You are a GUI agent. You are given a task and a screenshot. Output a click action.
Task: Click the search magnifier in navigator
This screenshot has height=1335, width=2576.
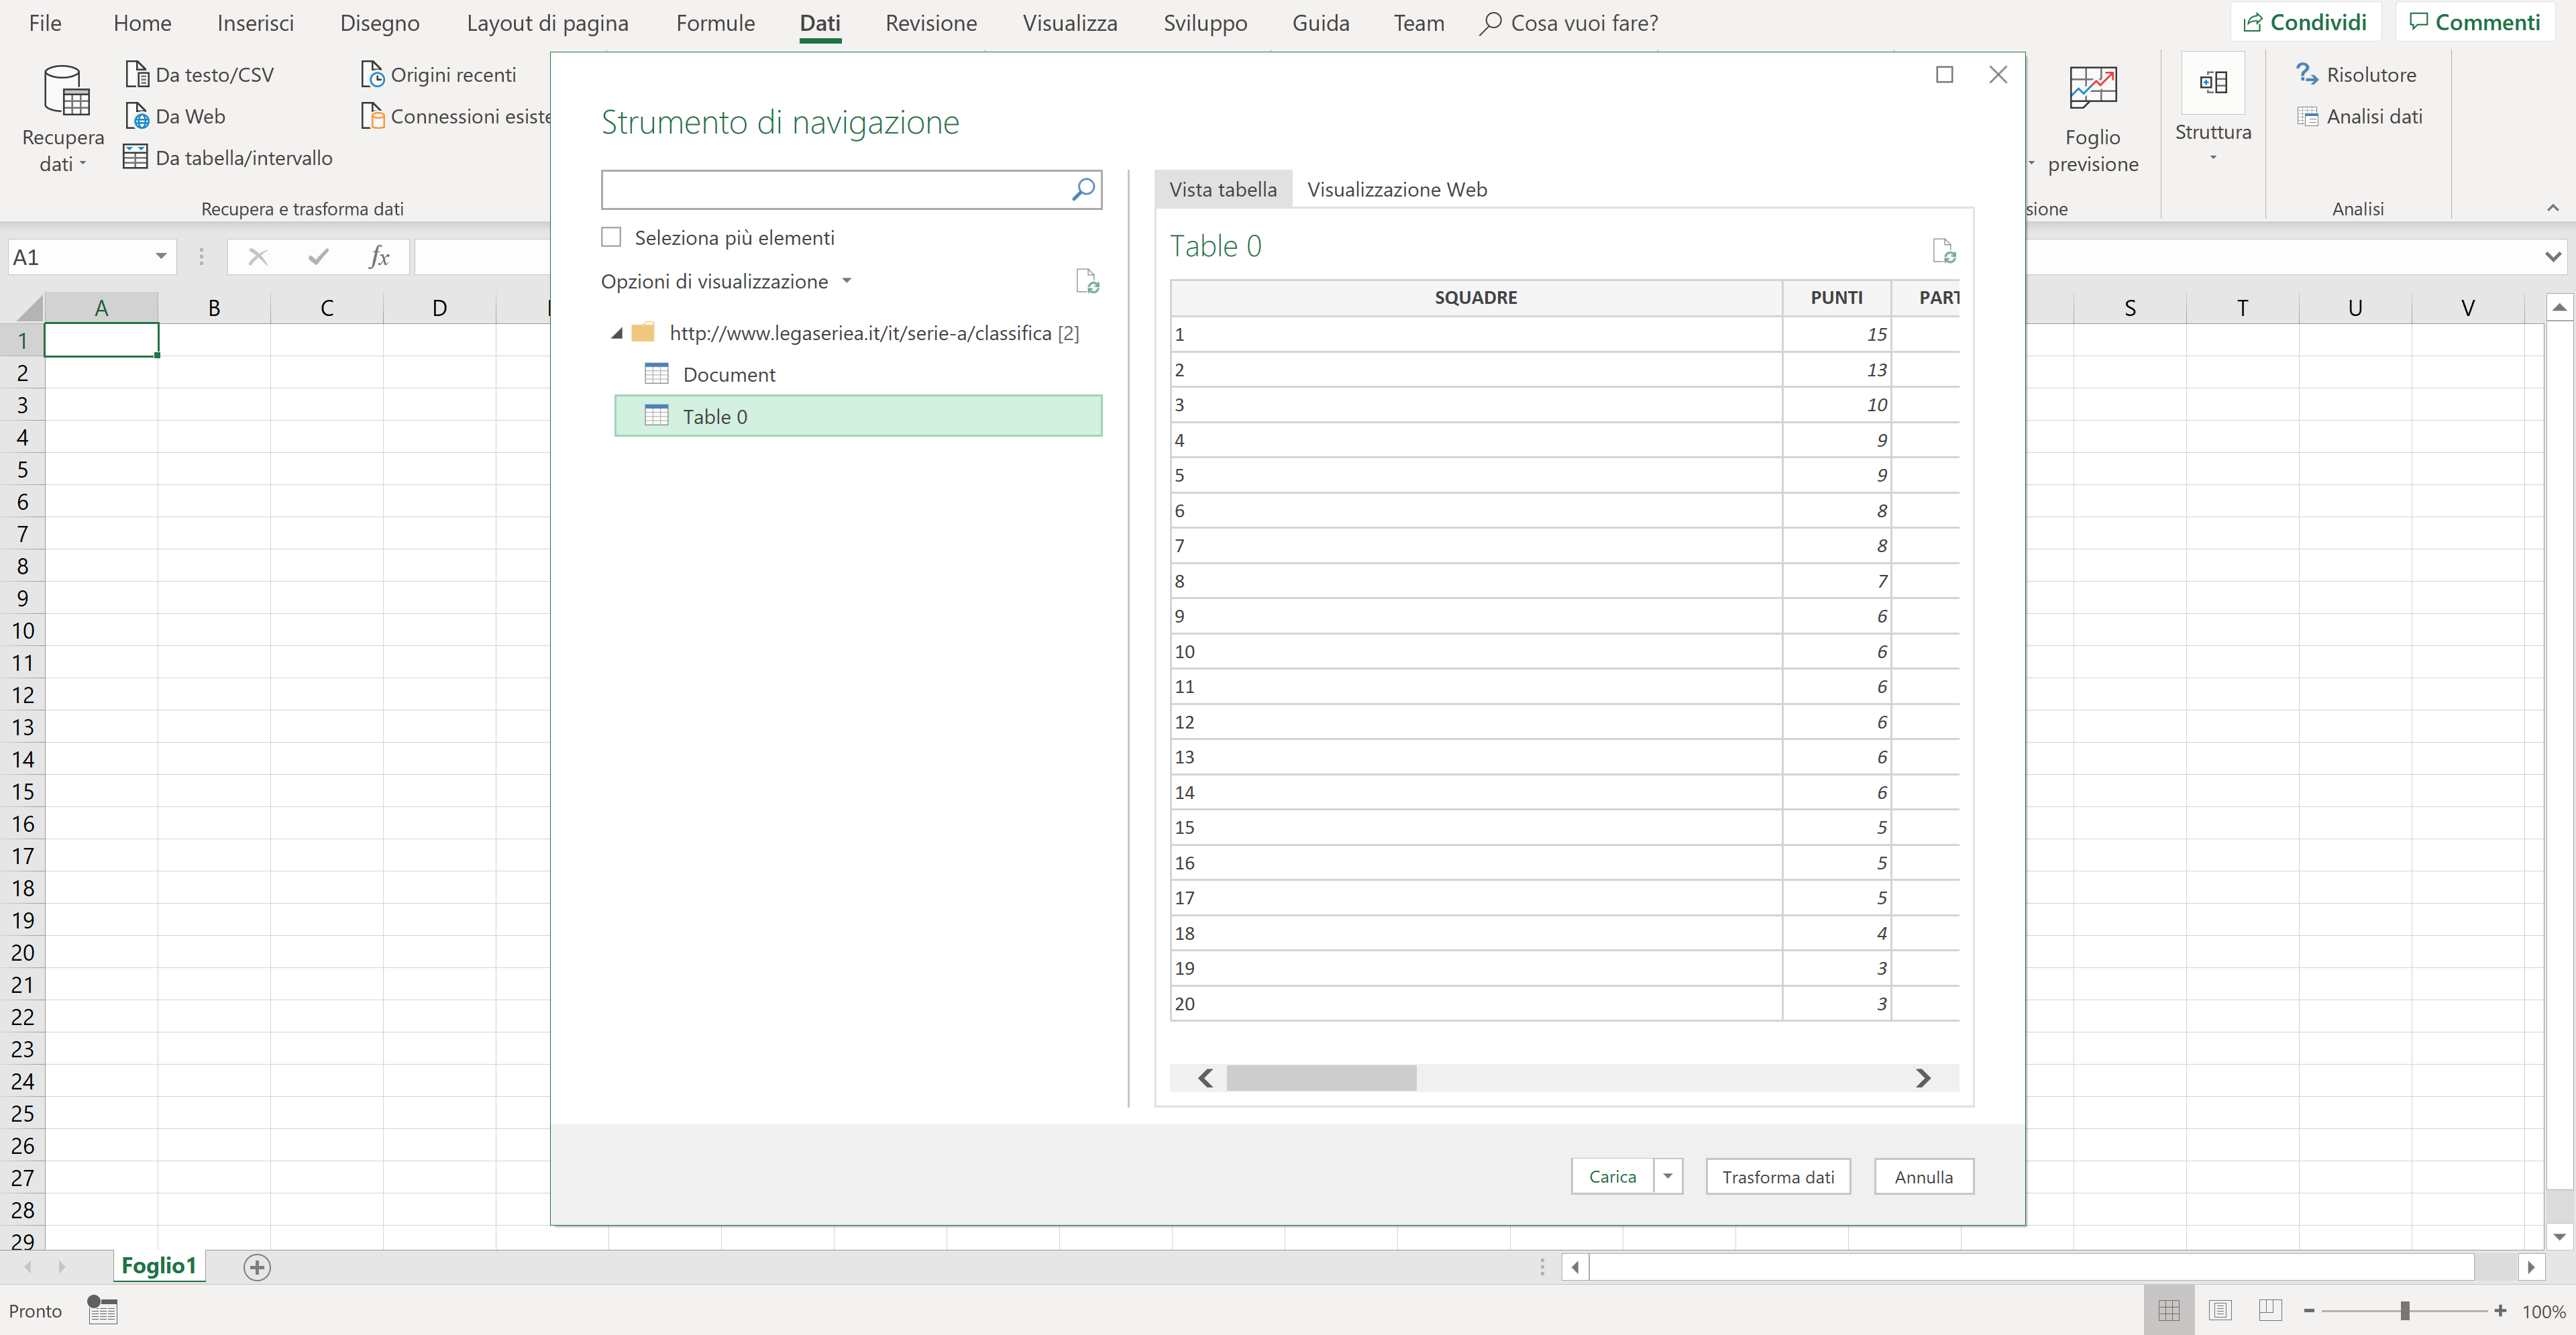[x=1083, y=189]
